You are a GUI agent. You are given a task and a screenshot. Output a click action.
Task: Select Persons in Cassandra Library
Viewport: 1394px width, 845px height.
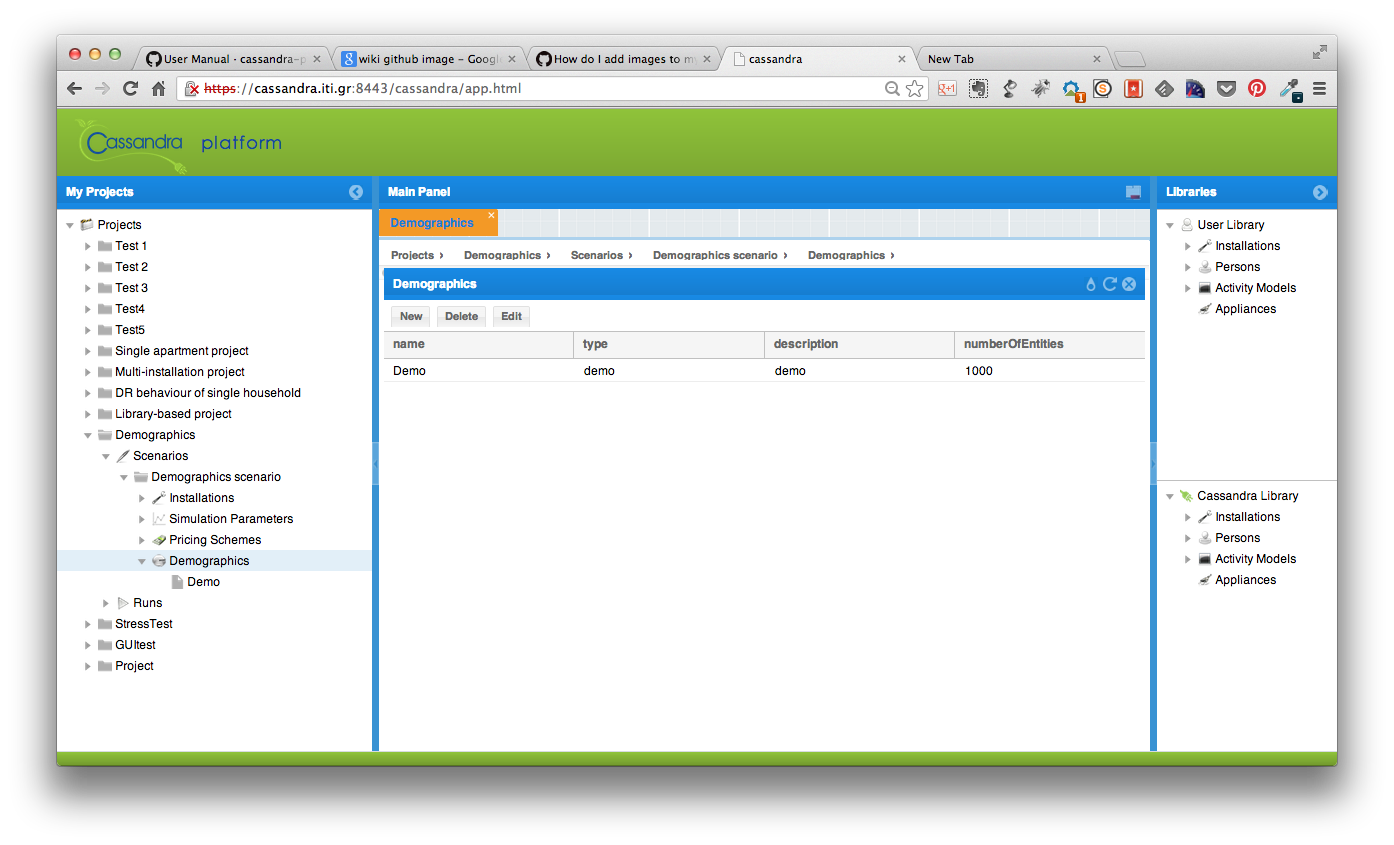coord(1237,538)
